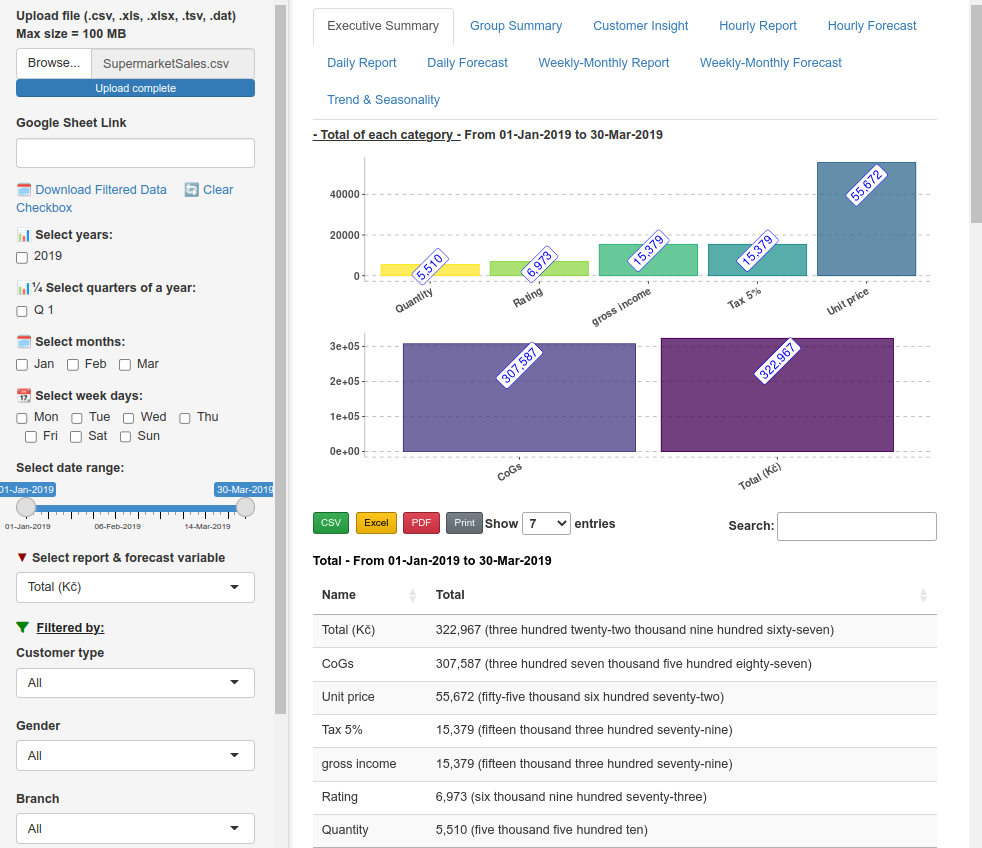Click the calendar icon beside Select months

(x=24, y=342)
